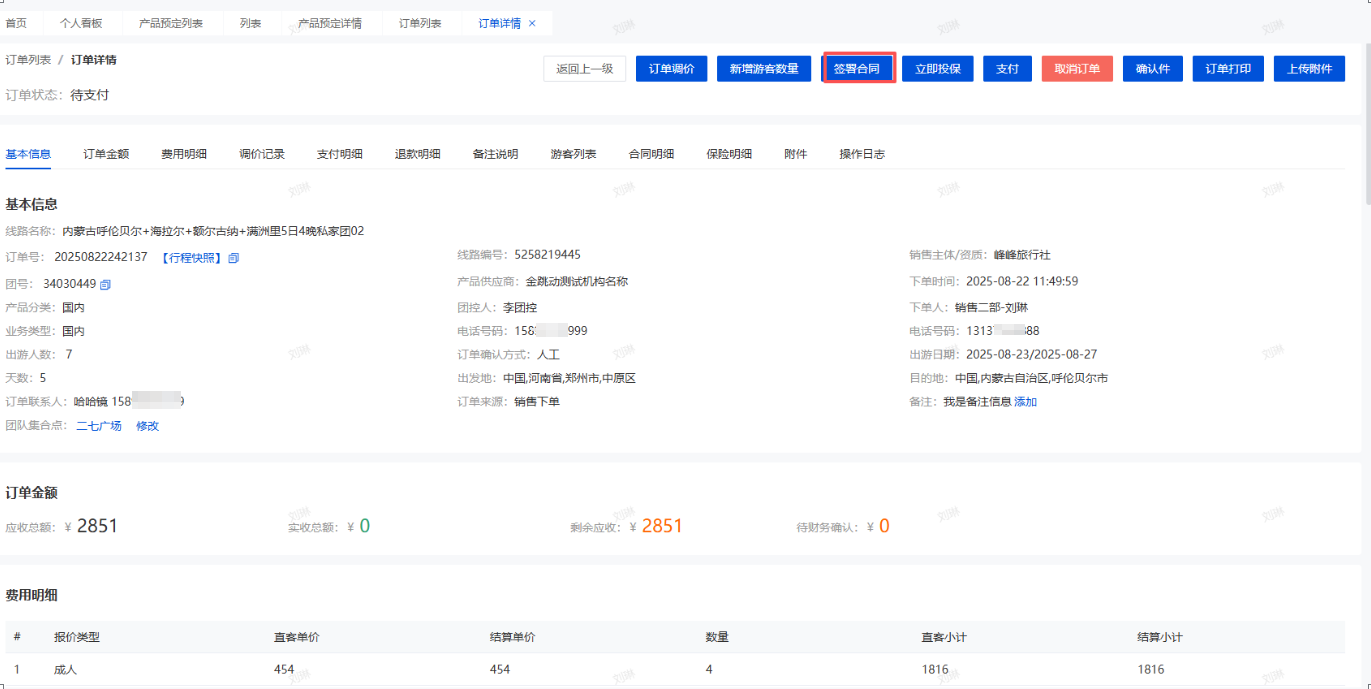Click the 新增游客数量 button

(x=763, y=69)
